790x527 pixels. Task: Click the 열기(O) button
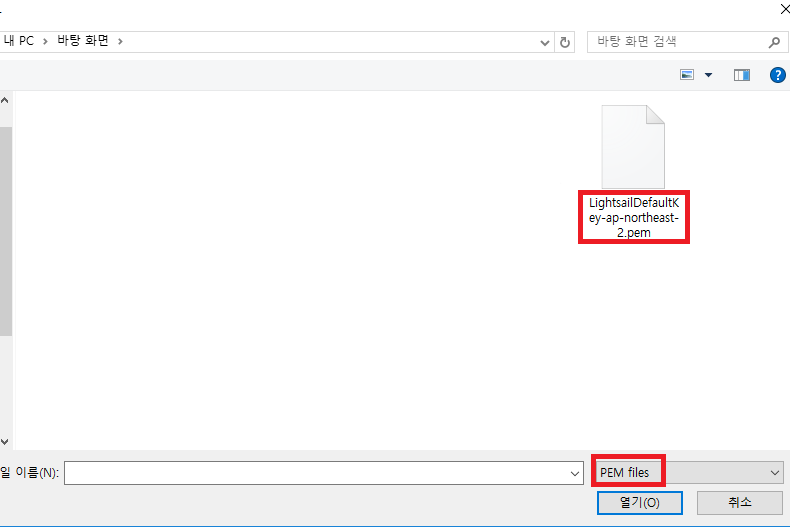click(x=639, y=503)
